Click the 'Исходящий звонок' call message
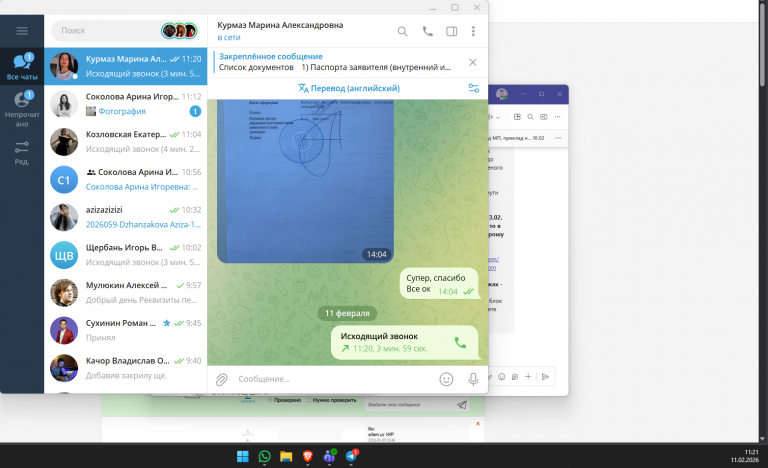This screenshot has height=468, width=768. [x=404, y=343]
